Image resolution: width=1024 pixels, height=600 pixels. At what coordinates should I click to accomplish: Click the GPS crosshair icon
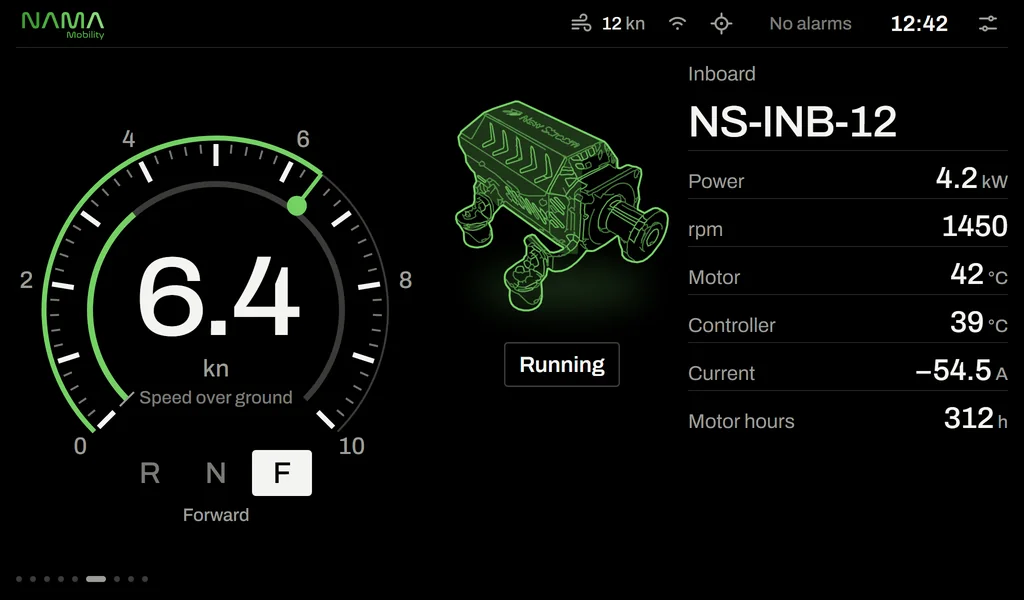[x=721, y=24]
